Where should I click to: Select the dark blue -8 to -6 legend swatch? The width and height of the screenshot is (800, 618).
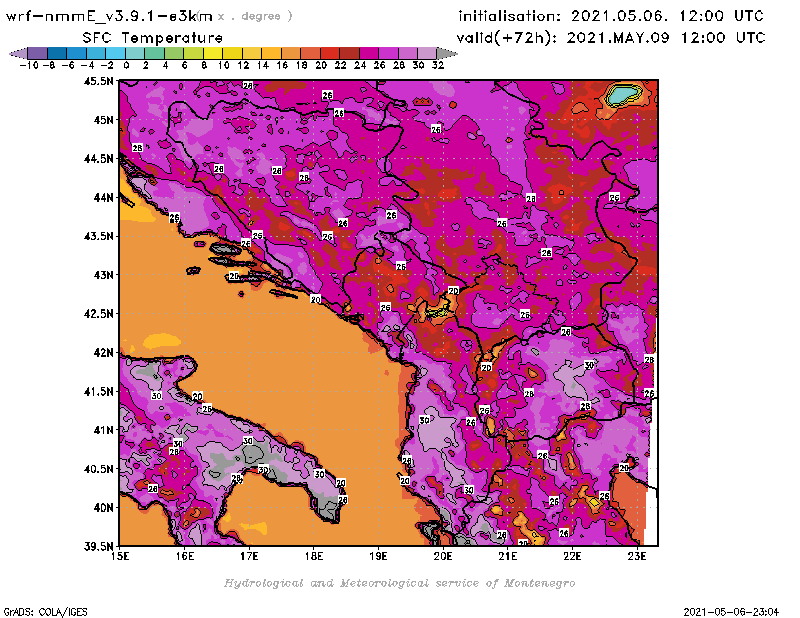click(57, 53)
